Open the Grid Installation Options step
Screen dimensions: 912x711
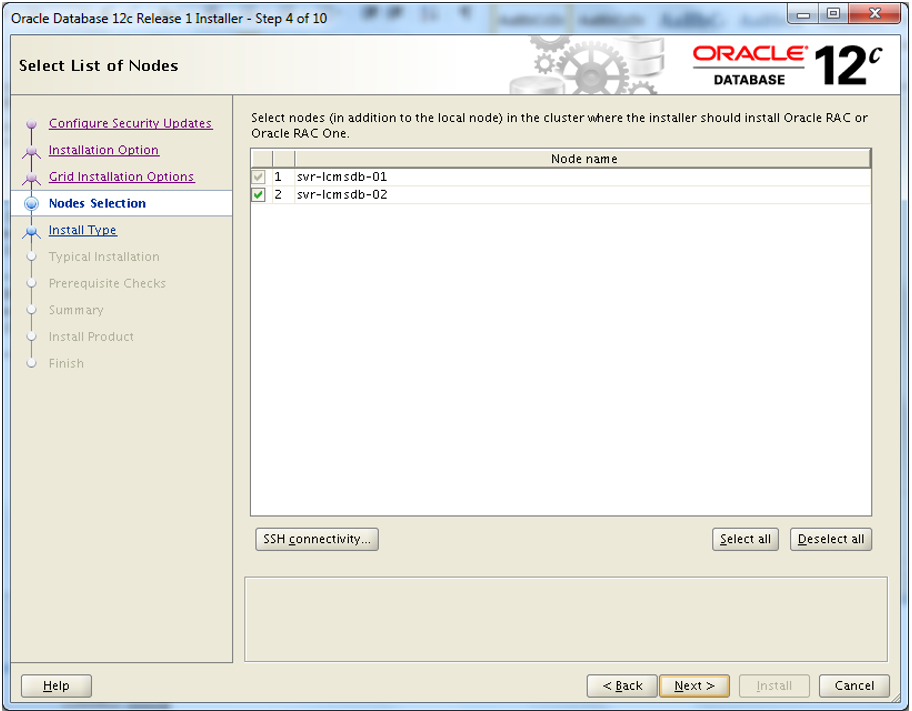(121, 176)
